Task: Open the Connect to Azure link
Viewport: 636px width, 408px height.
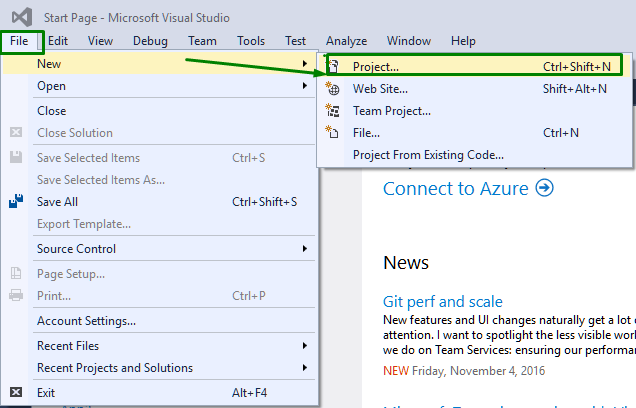Action: pos(457,188)
